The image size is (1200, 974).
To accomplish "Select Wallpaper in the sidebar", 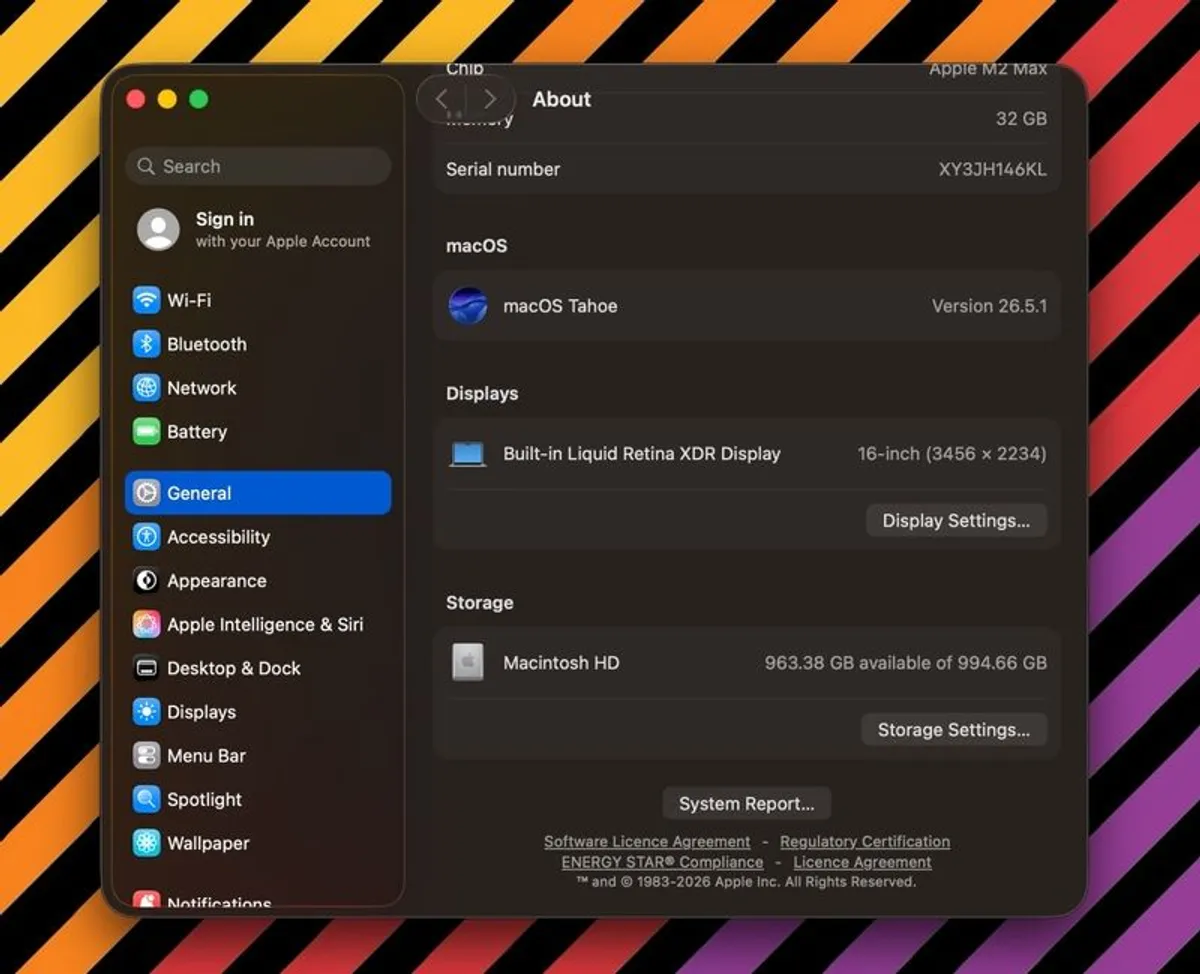I will 258,843.
